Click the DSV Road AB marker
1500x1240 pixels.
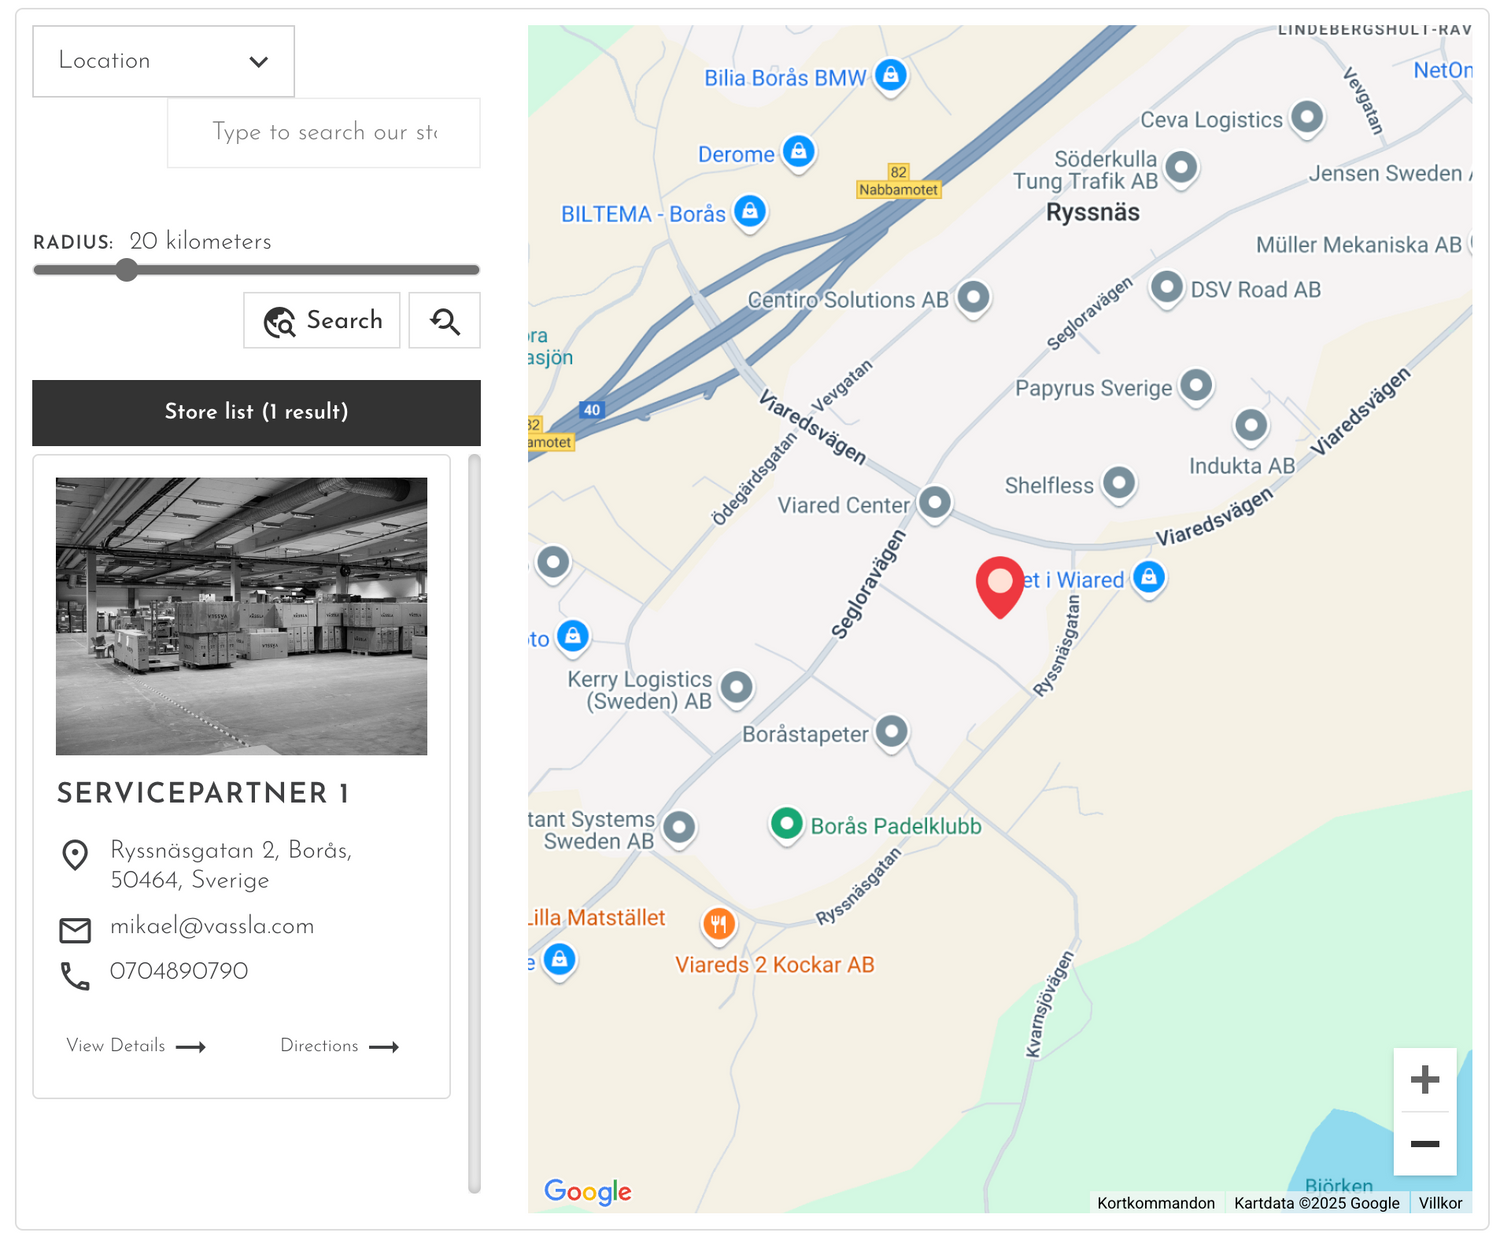pos(1166,288)
